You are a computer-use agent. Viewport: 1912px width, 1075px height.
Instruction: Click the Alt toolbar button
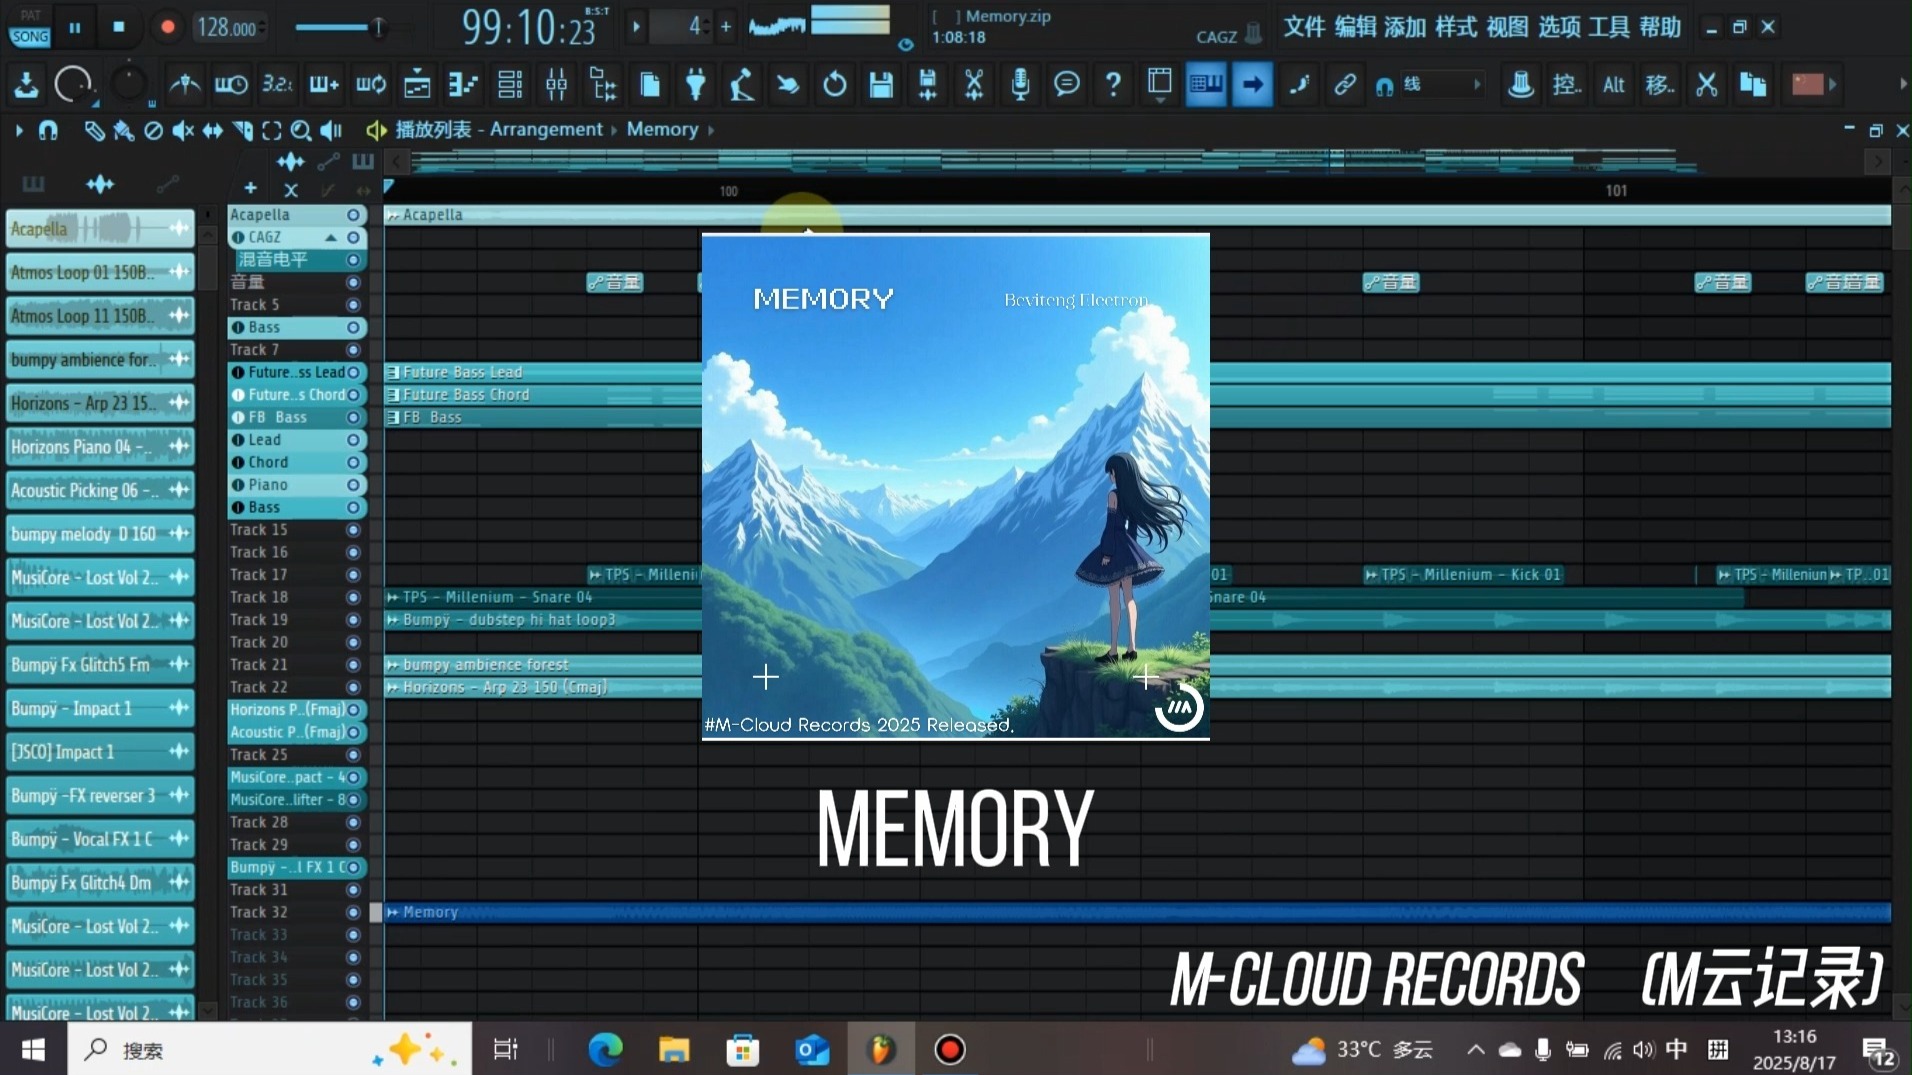click(x=1613, y=85)
